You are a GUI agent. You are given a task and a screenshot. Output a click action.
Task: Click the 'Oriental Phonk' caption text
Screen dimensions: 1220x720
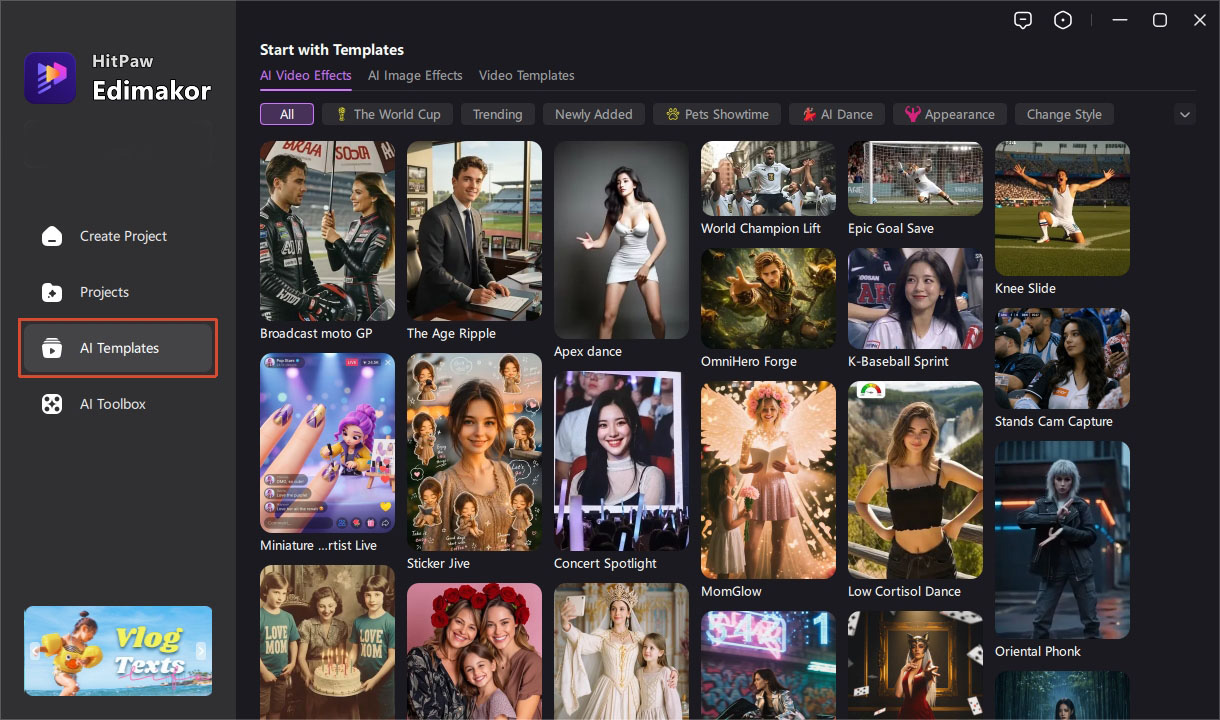(x=1038, y=651)
